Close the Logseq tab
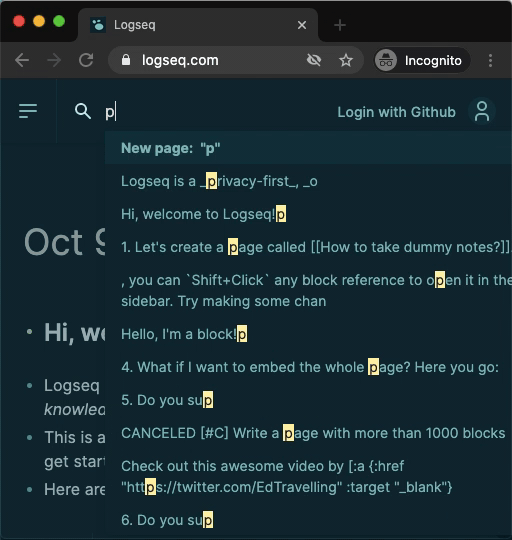Image resolution: width=512 pixels, height=540 pixels. click(x=302, y=25)
